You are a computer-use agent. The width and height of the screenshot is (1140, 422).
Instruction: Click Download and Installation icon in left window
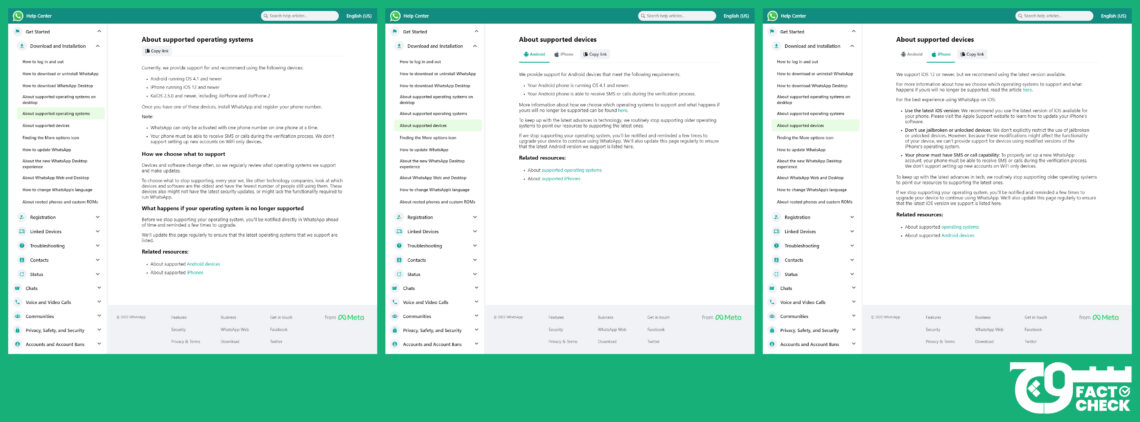[x=23, y=46]
